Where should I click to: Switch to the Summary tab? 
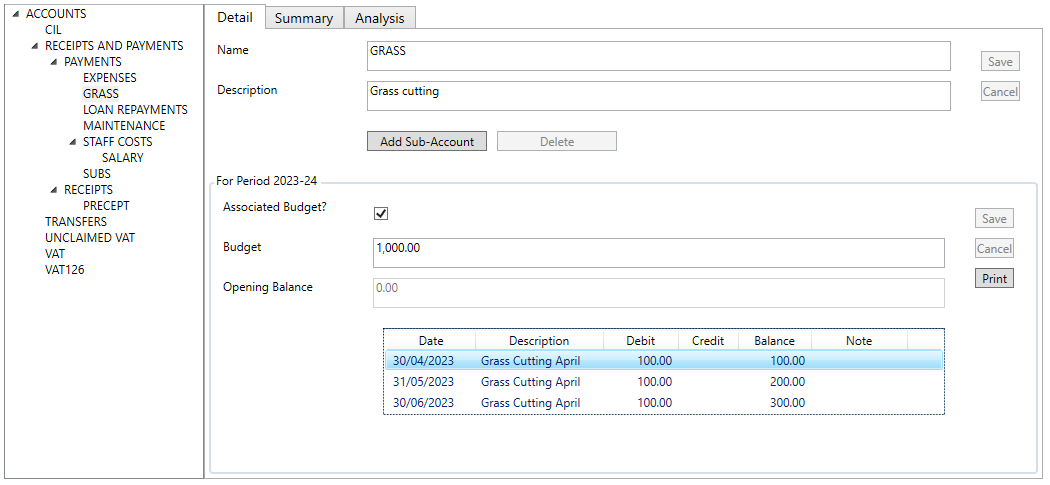click(x=304, y=18)
